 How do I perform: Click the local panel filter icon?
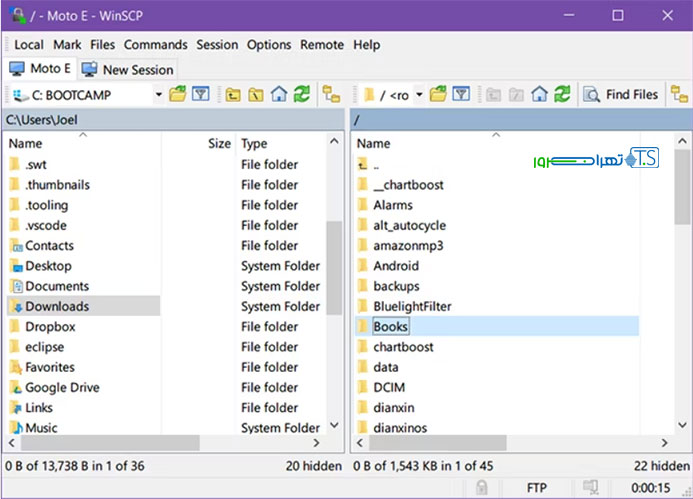(200, 95)
